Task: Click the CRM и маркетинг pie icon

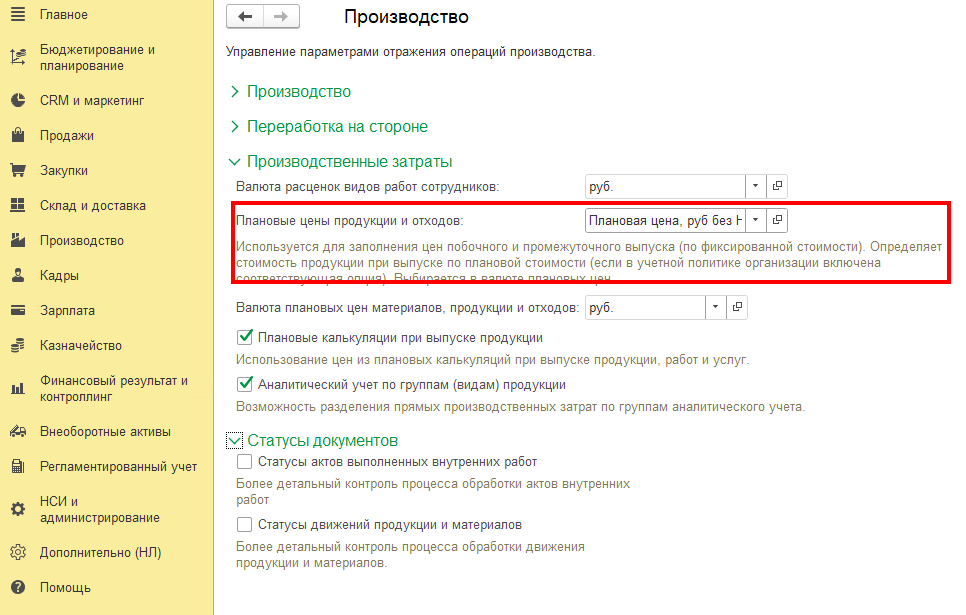Action: click(x=18, y=100)
